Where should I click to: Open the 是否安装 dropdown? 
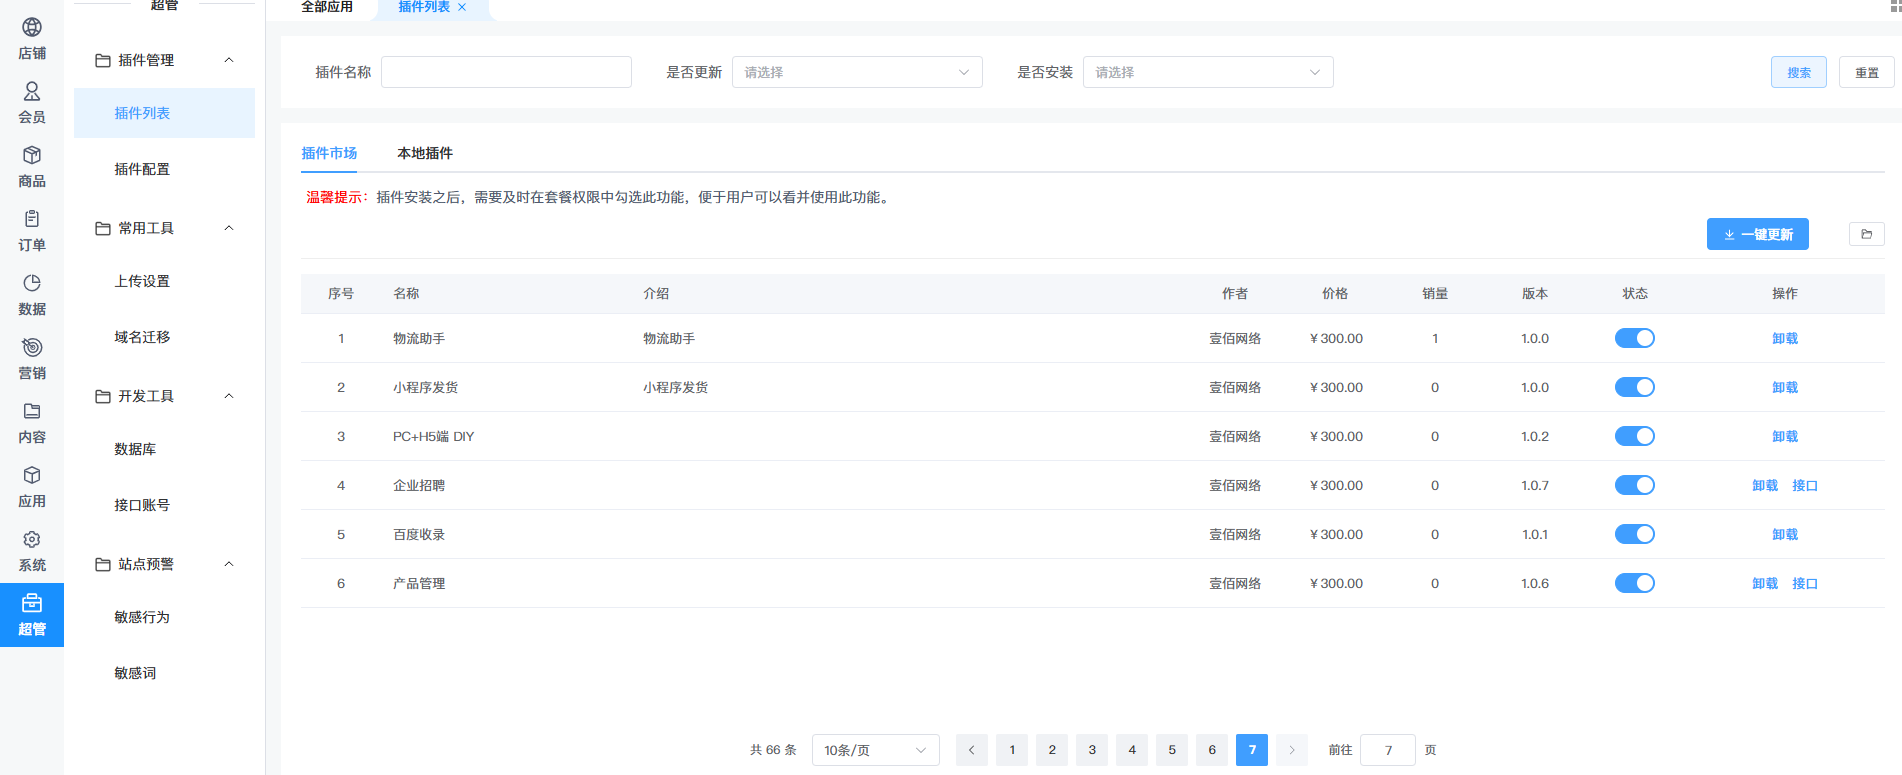(1208, 72)
